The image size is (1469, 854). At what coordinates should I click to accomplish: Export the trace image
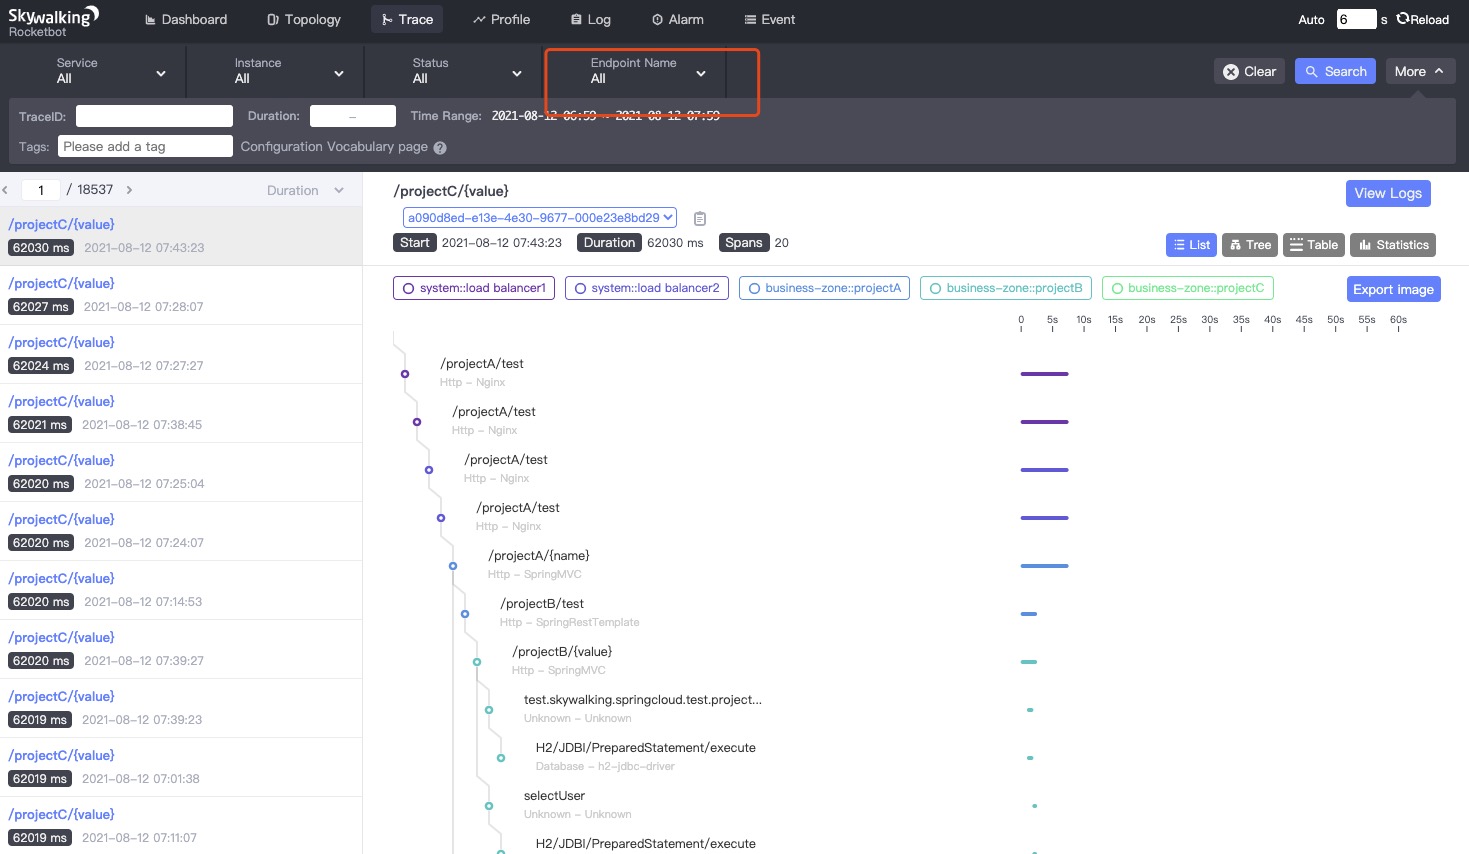coord(1393,289)
